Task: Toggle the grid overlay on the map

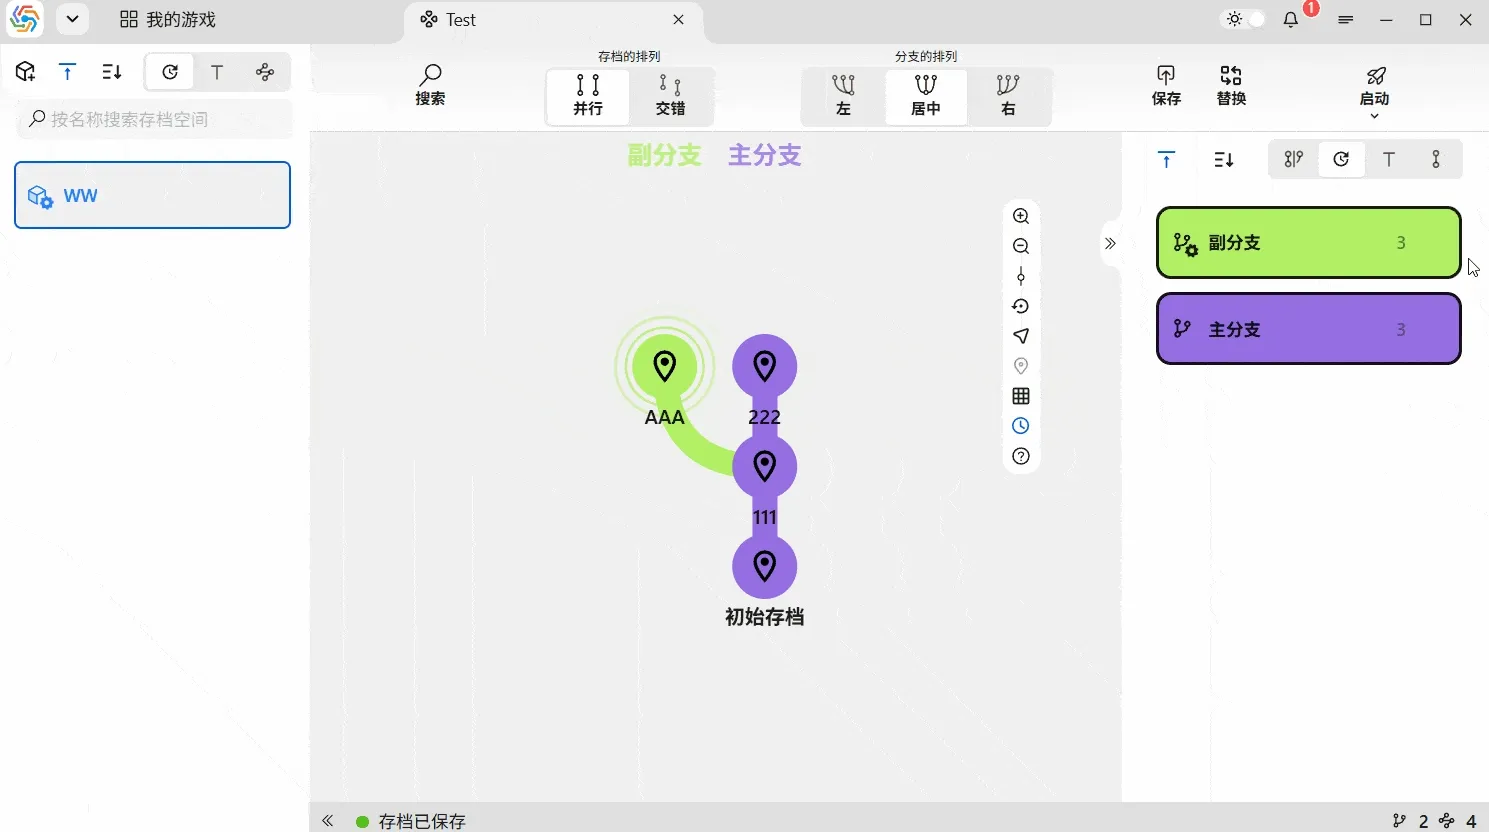Action: pos(1021,396)
